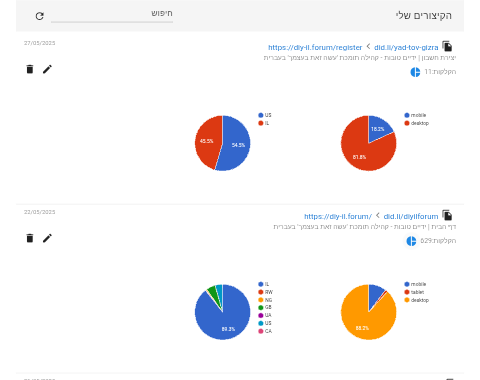480x380 pixels.
Task: Open the https://diy-il.forum/register link
Action: click(x=315, y=47)
